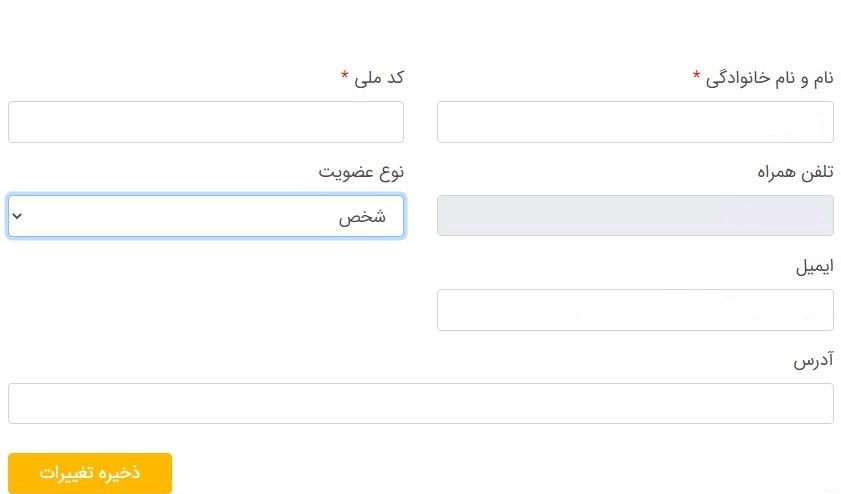Click the تلفن همراه label
Viewport: 841px width, 494px height.
795,172
